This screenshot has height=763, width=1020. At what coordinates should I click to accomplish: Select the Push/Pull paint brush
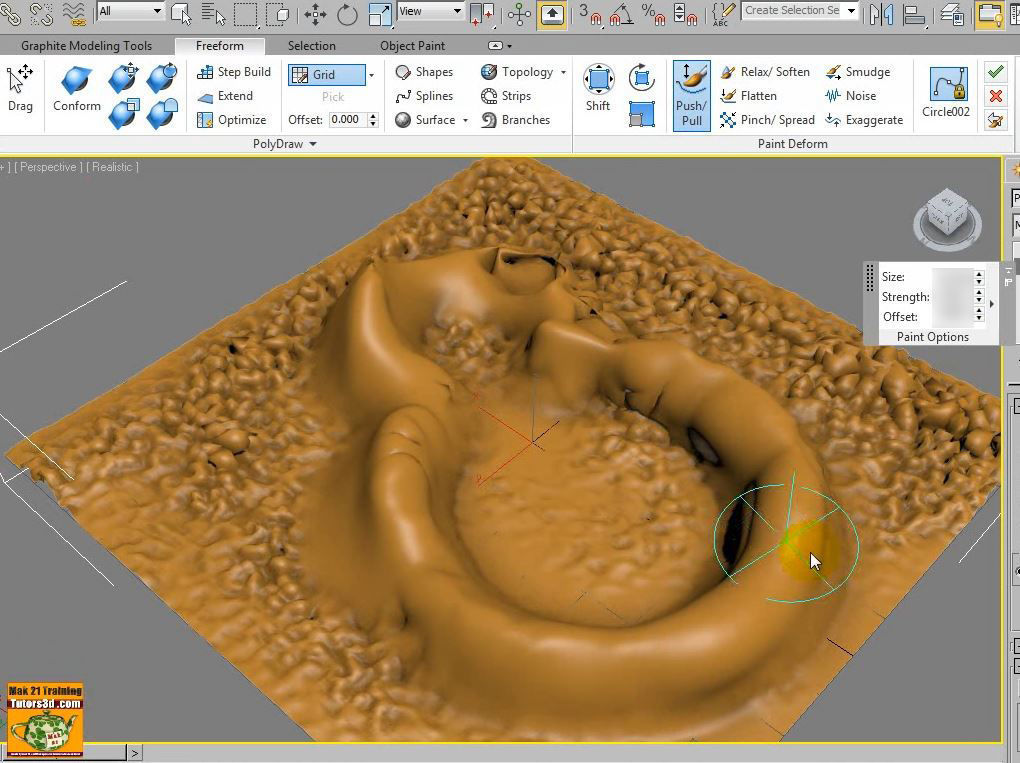pyautogui.click(x=691, y=94)
